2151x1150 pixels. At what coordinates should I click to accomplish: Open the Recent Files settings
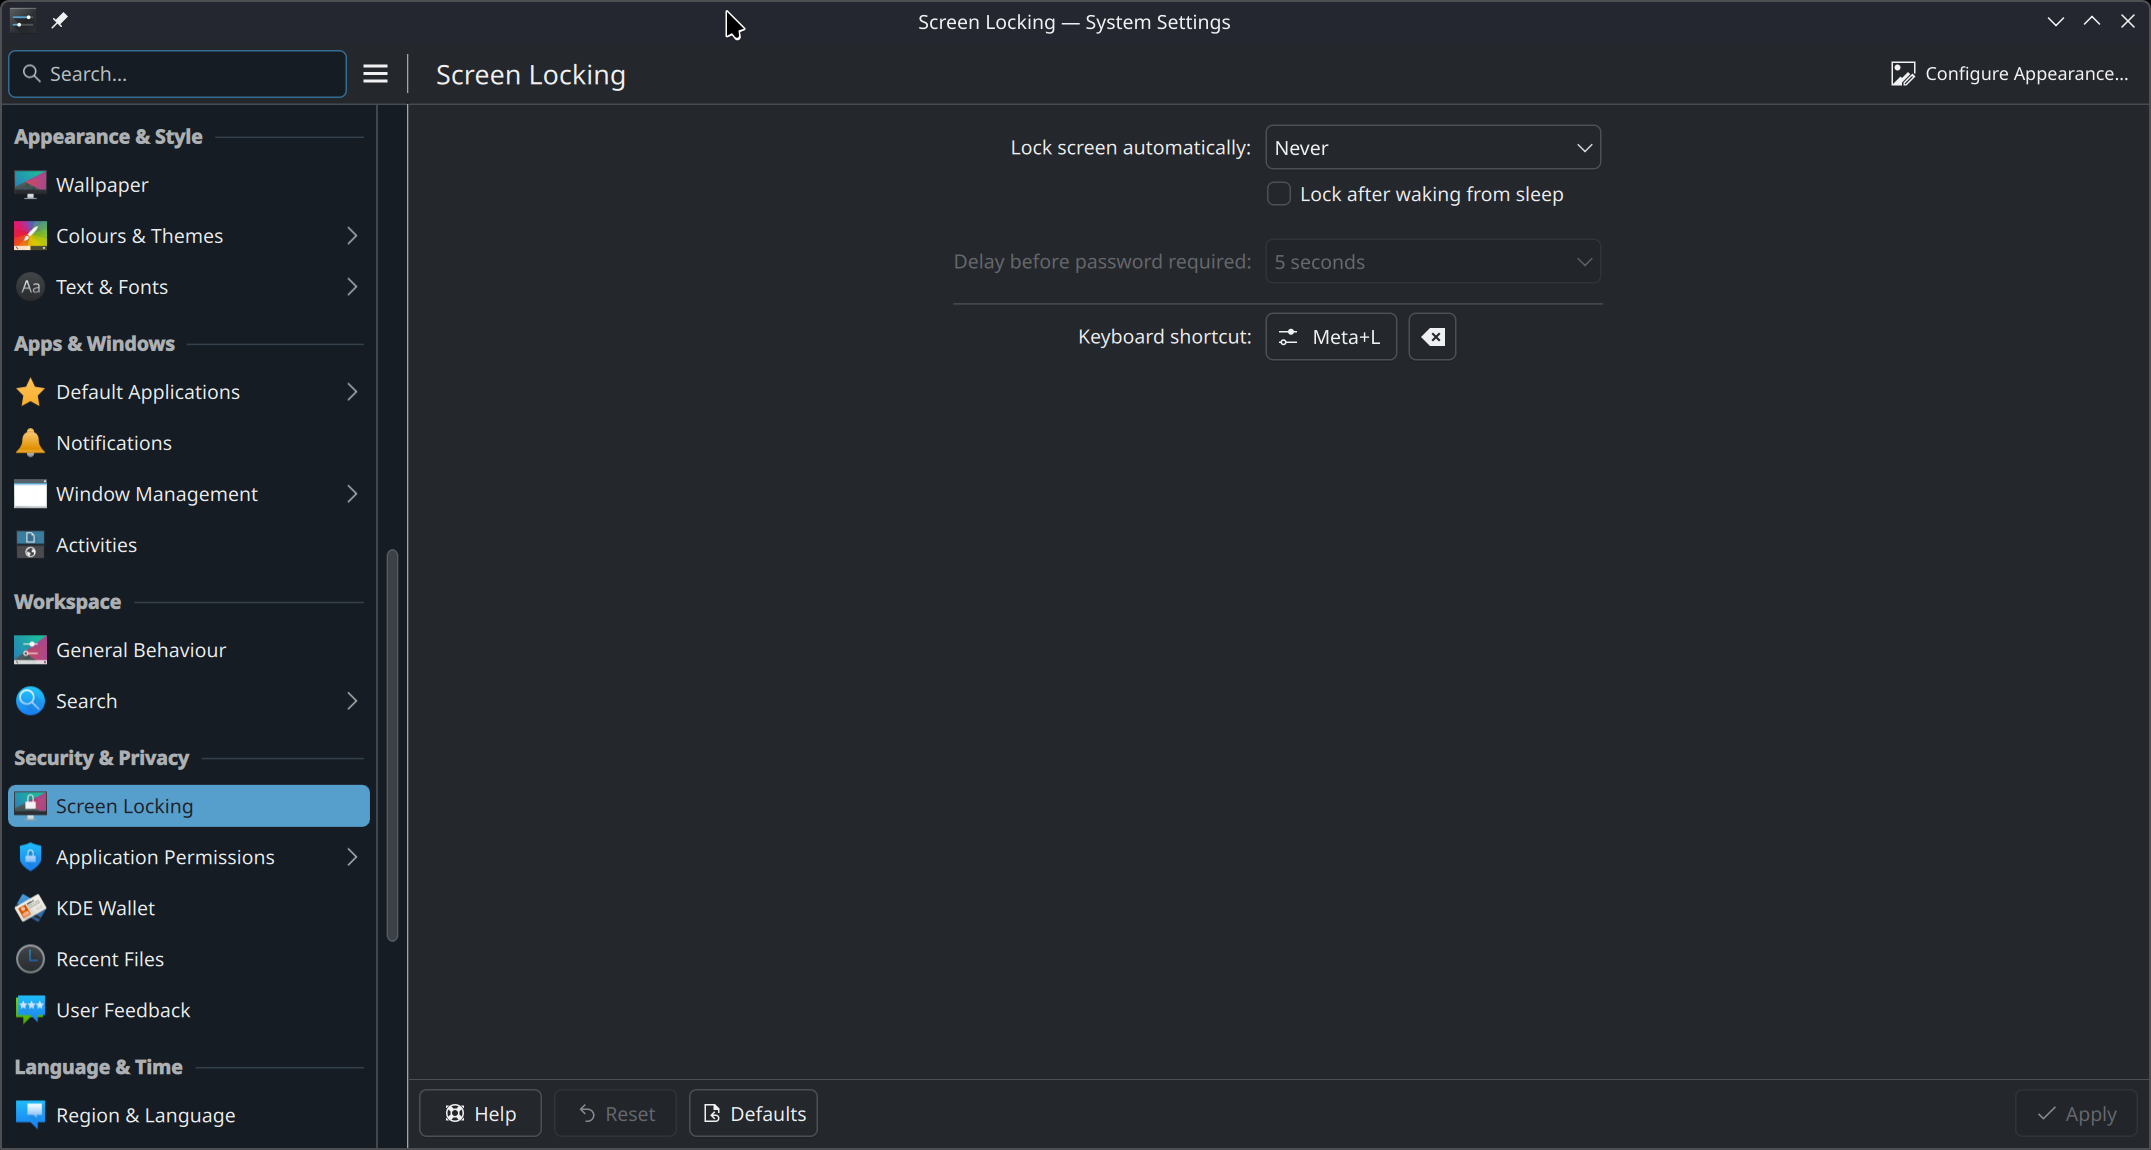[x=110, y=959]
